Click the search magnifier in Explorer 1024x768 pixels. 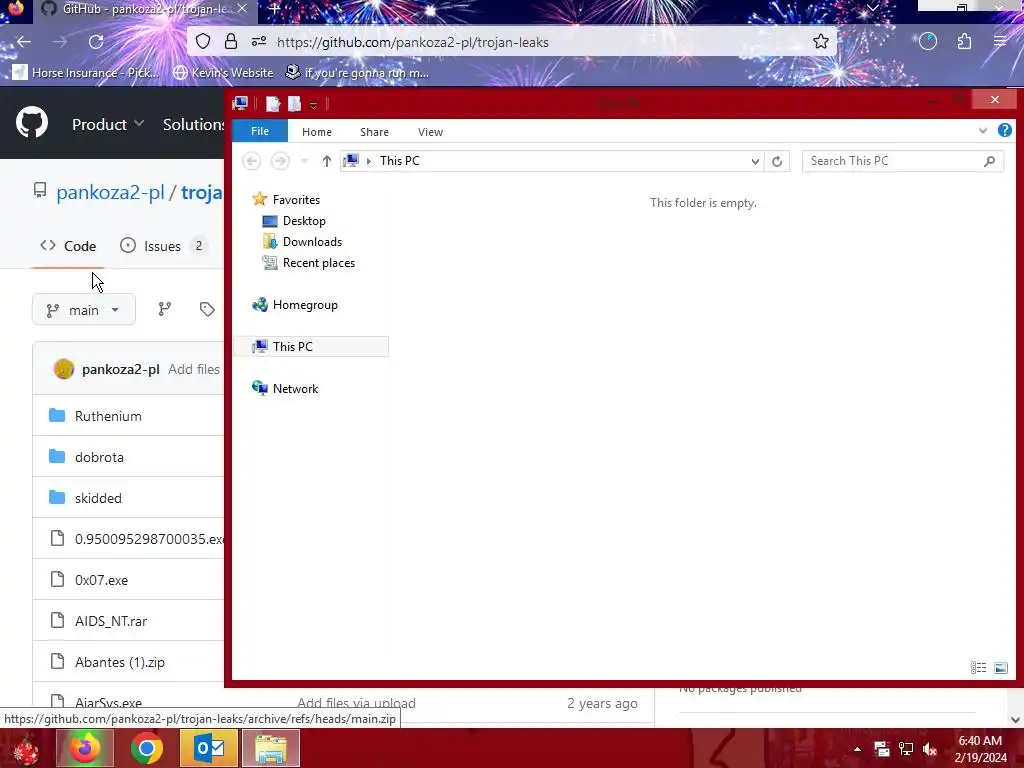pyautogui.click(x=989, y=161)
